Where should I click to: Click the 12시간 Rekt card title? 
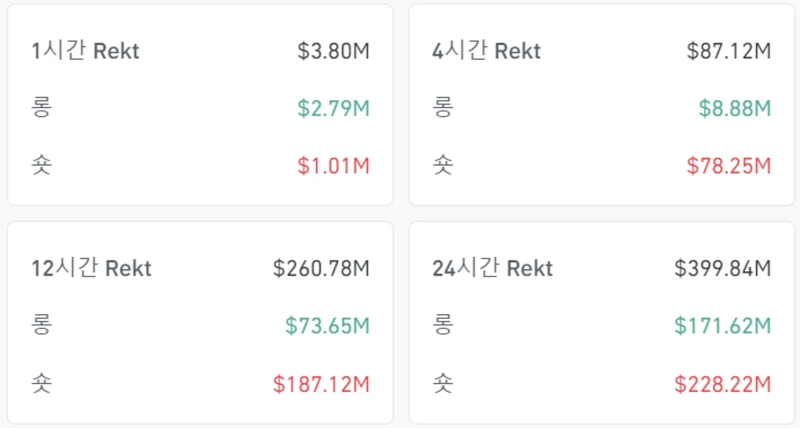(91, 268)
